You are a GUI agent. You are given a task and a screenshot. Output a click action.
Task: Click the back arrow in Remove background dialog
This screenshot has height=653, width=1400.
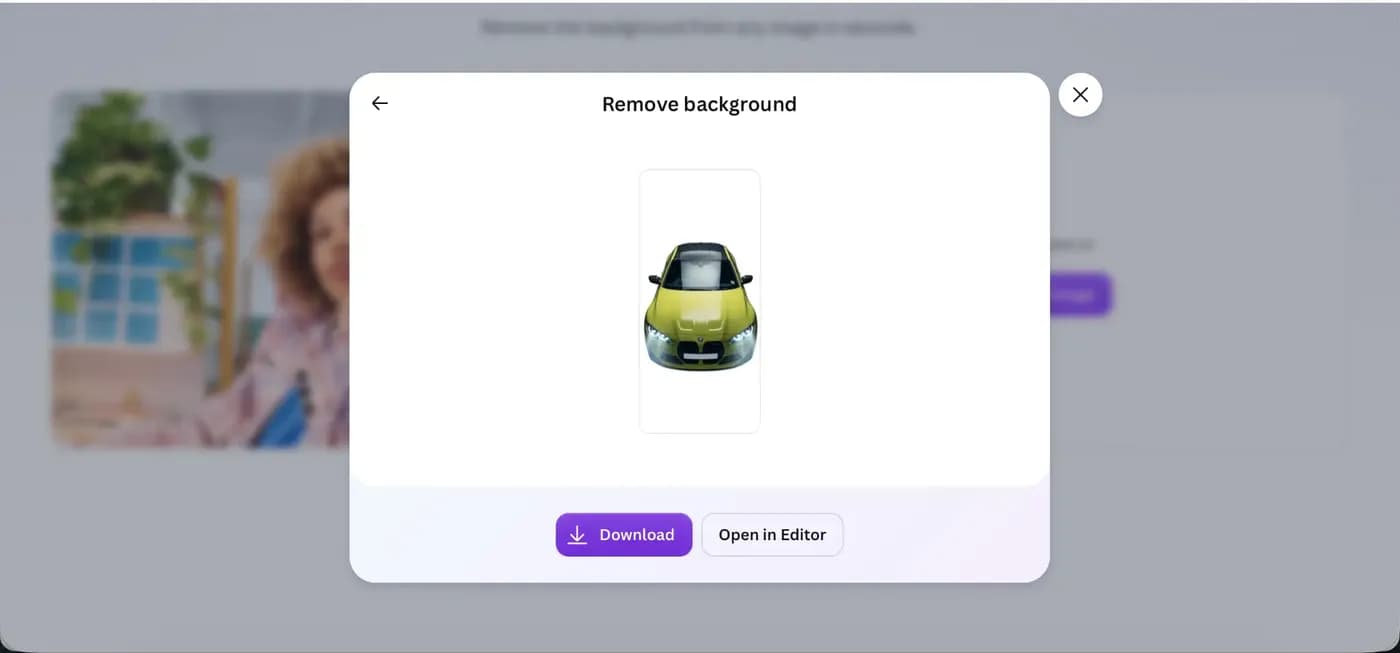(x=379, y=103)
